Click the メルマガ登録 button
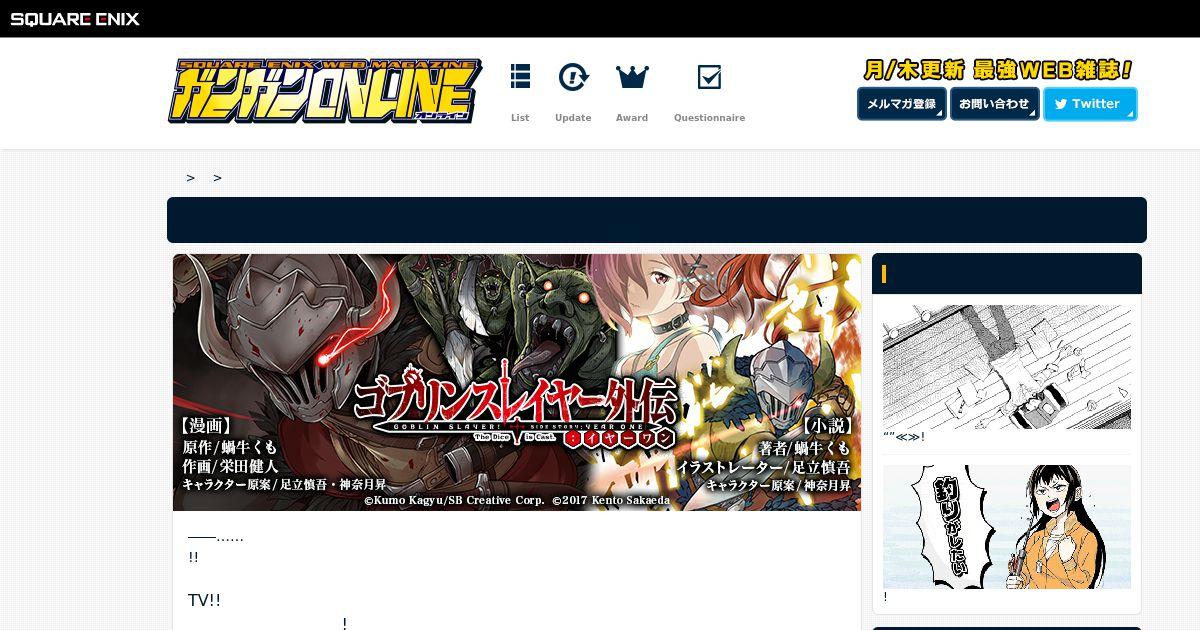The width and height of the screenshot is (1200, 630). point(902,104)
